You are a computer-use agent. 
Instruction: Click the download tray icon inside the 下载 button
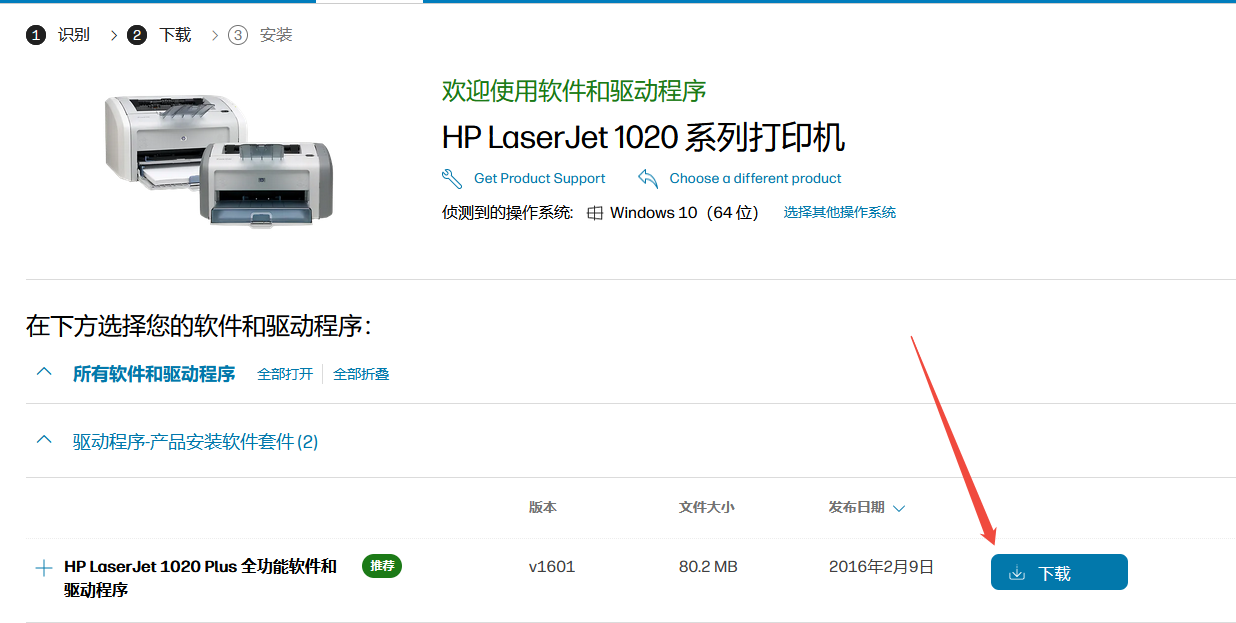(x=1017, y=573)
